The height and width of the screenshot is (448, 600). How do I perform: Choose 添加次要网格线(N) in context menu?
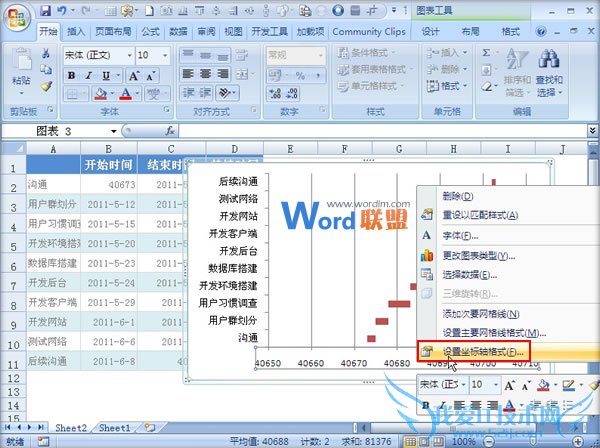pyautogui.click(x=481, y=314)
